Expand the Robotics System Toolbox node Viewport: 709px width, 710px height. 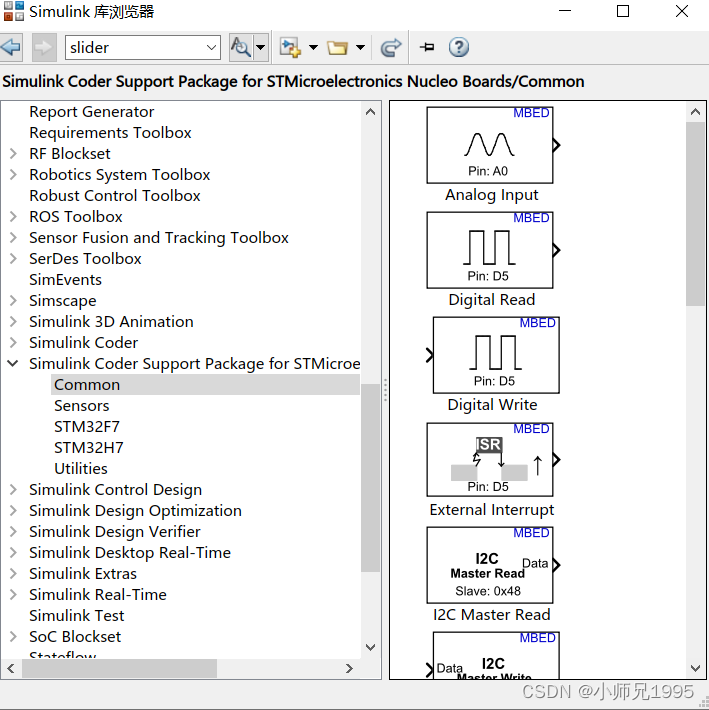(x=13, y=175)
